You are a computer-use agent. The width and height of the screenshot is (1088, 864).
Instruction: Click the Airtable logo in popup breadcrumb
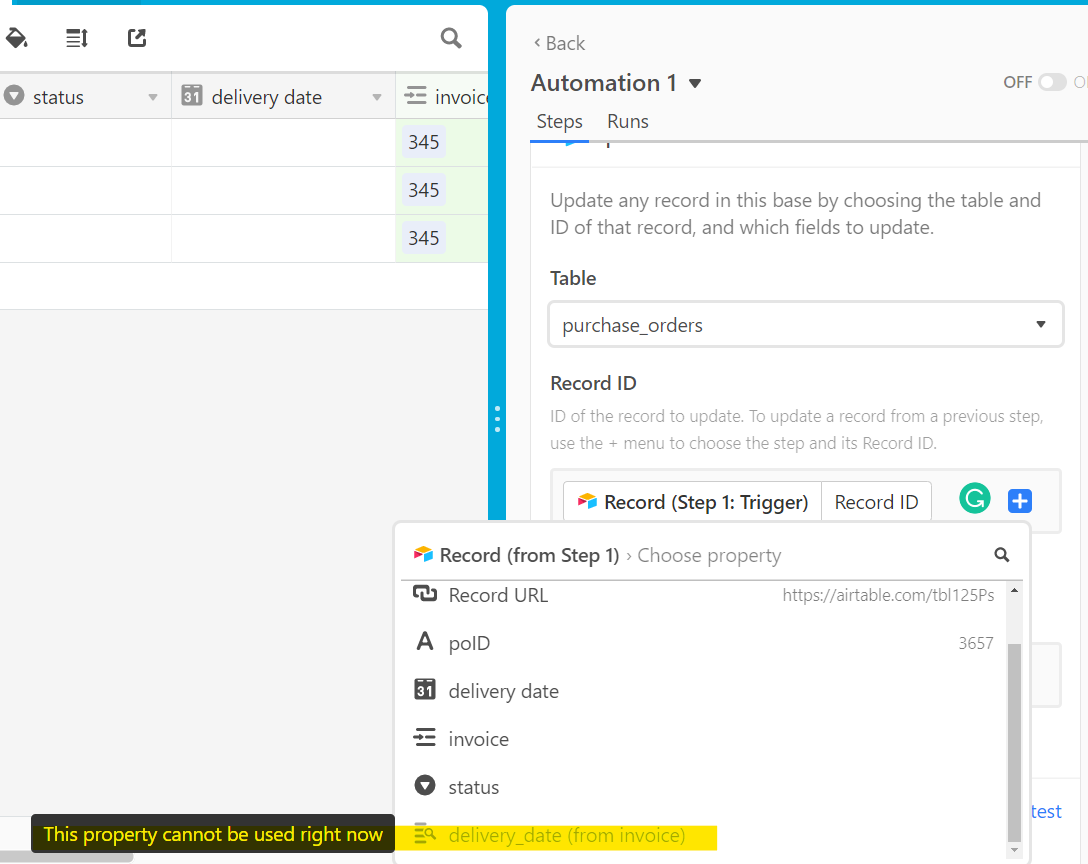click(x=423, y=554)
